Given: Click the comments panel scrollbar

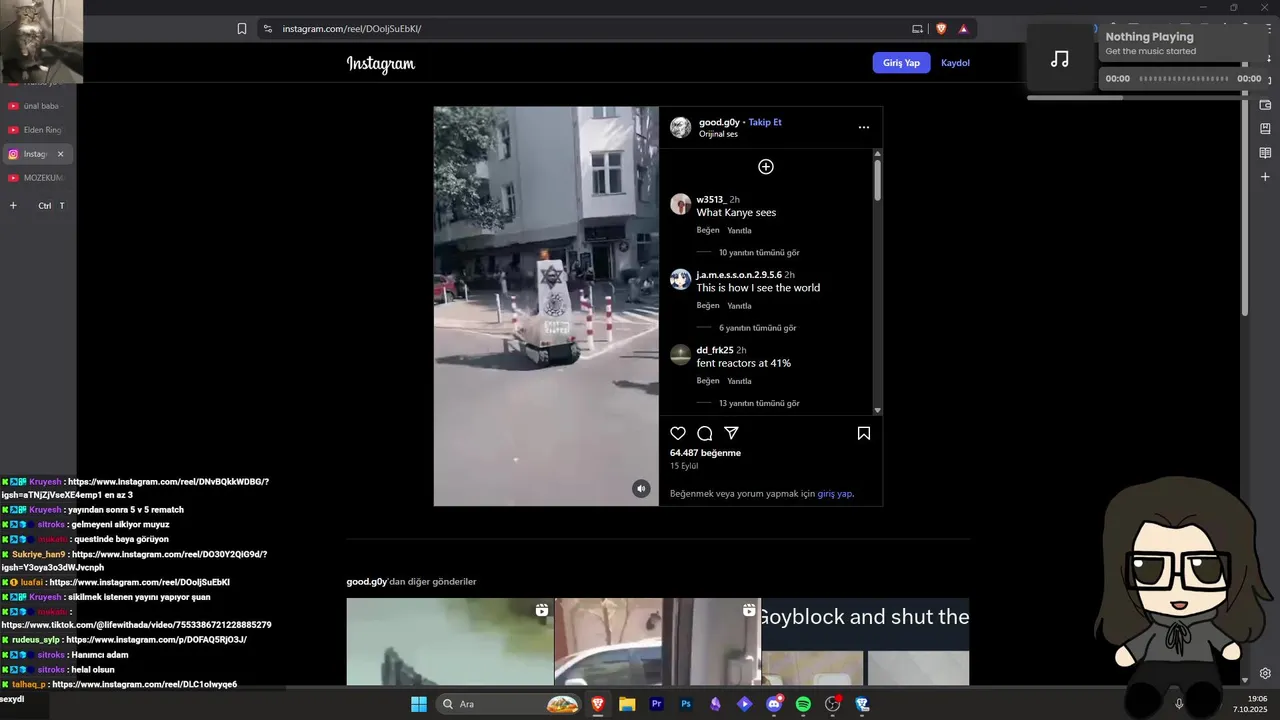Looking at the screenshot, I should pos(878,180).
